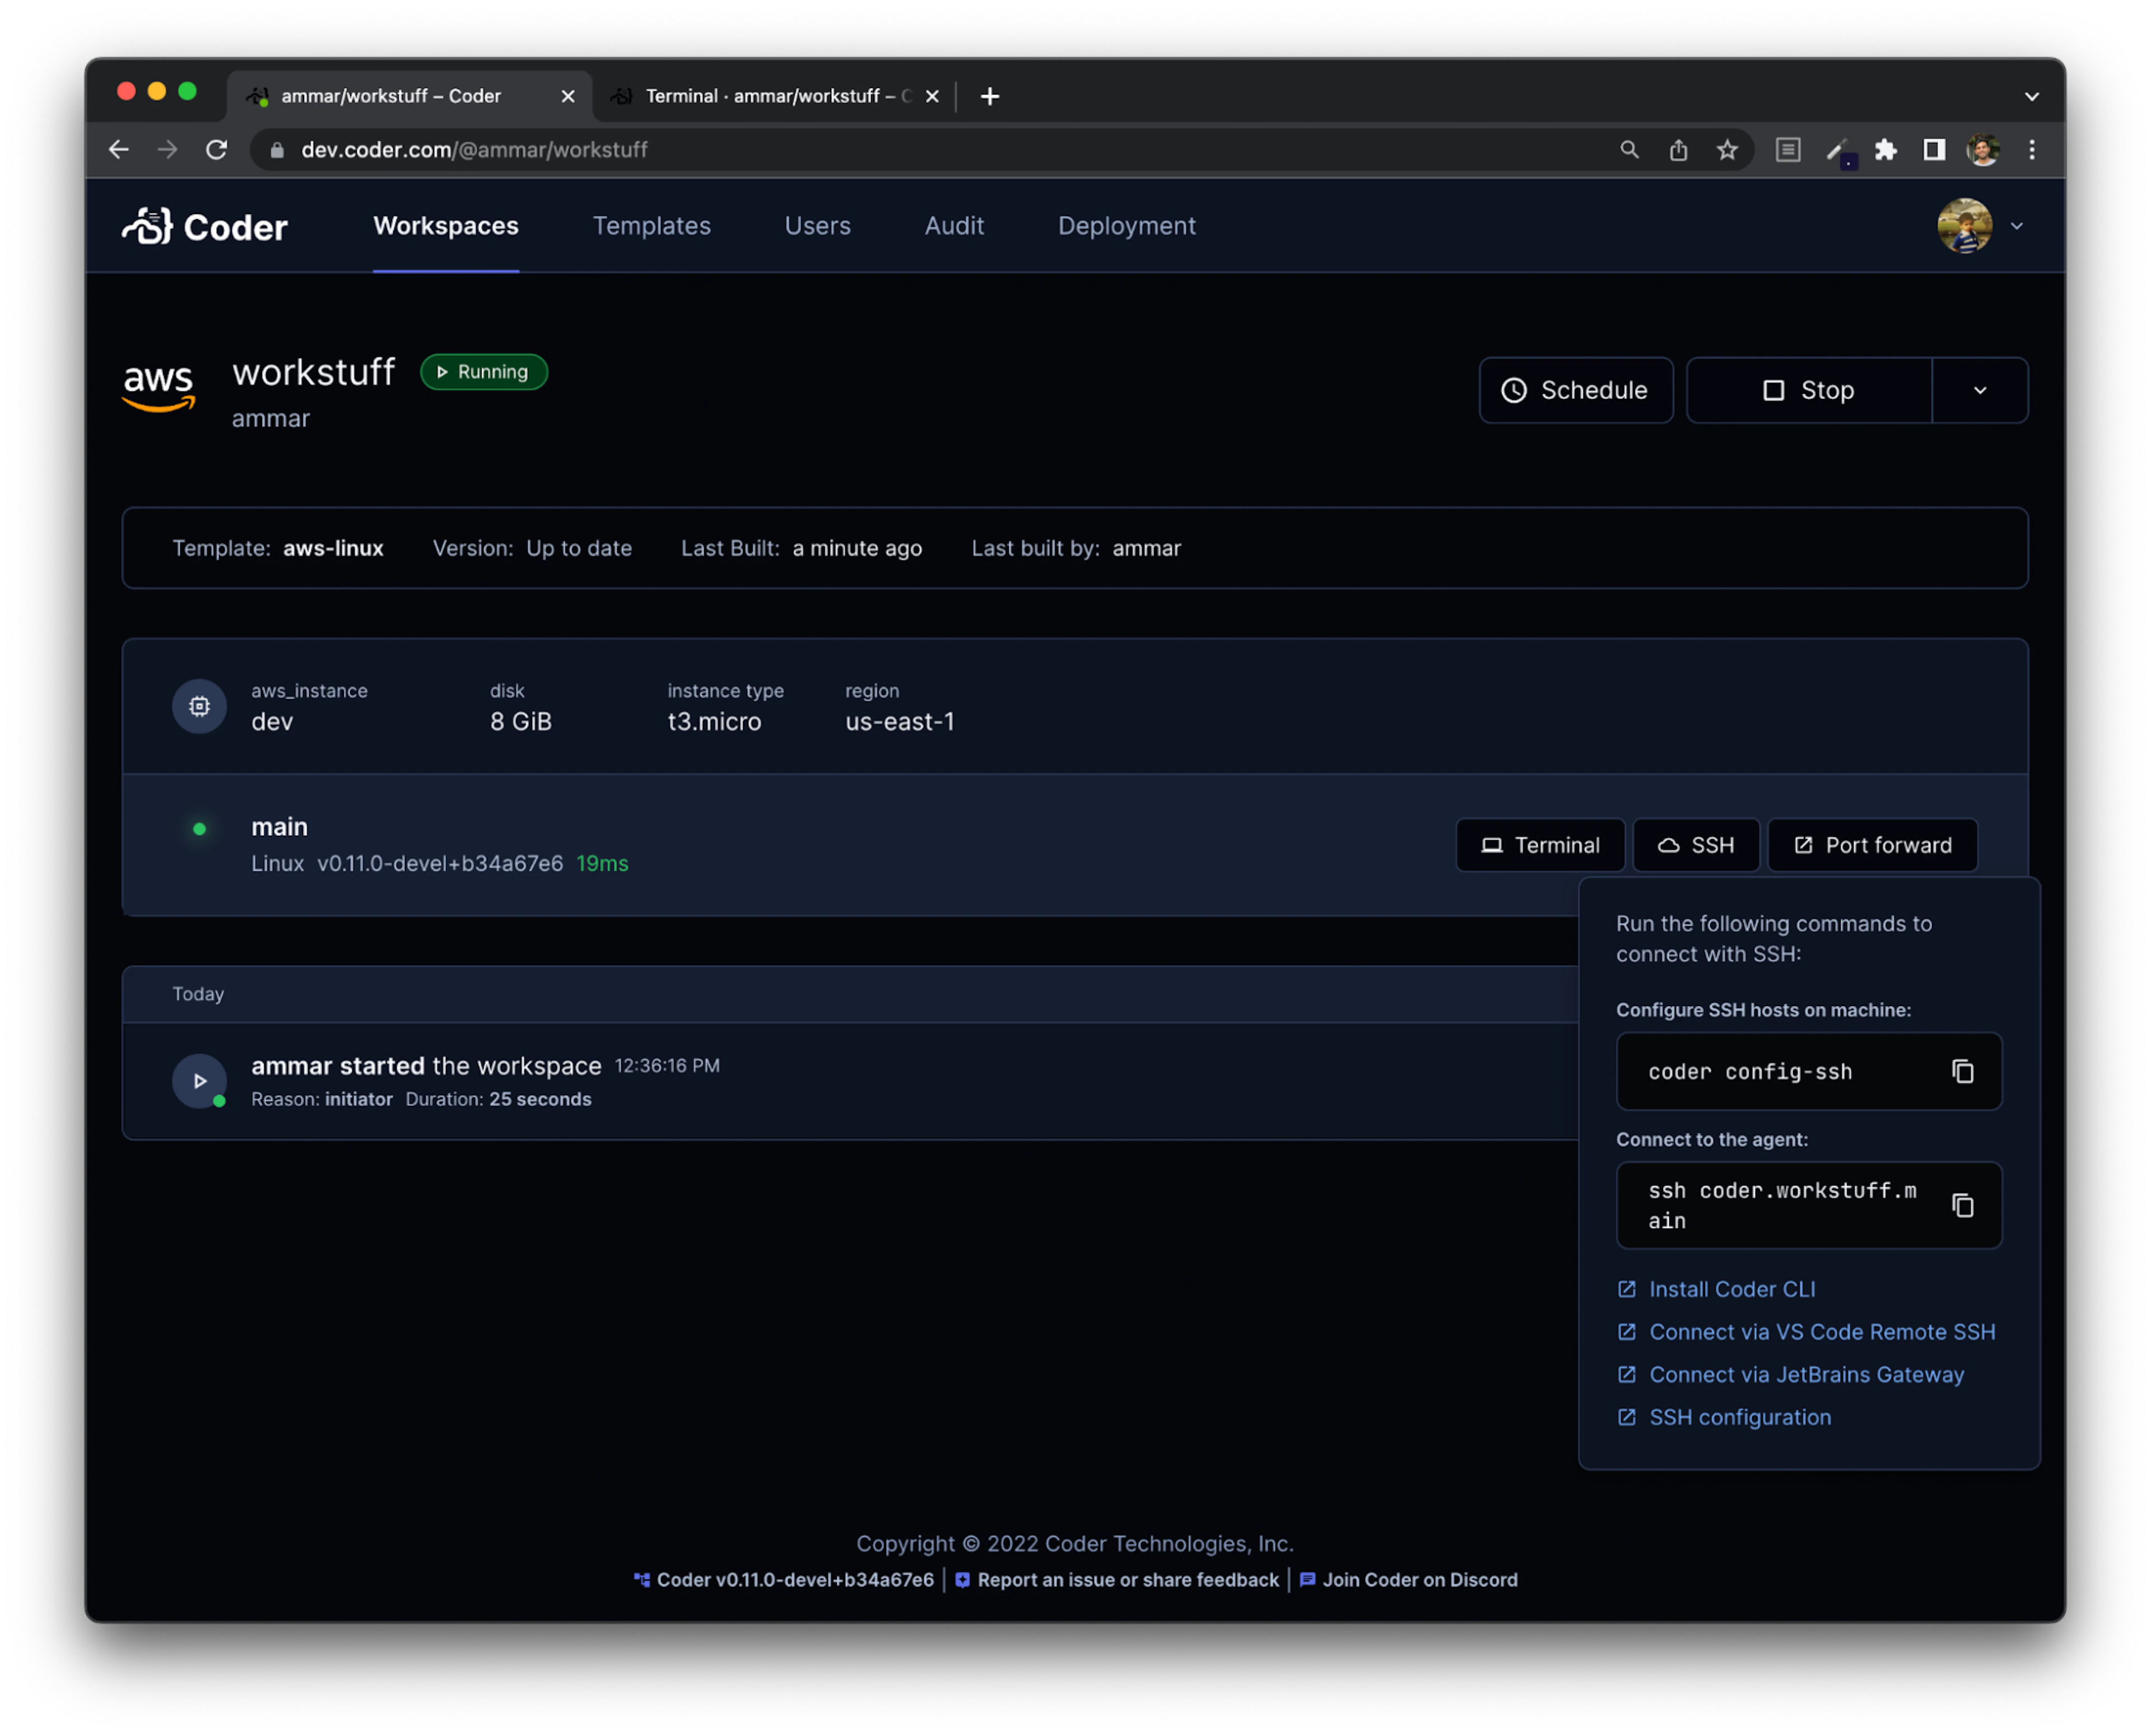
Task: Click the ssh coder.workstuff.main command text
Action: click(x=1782, y=1205)
